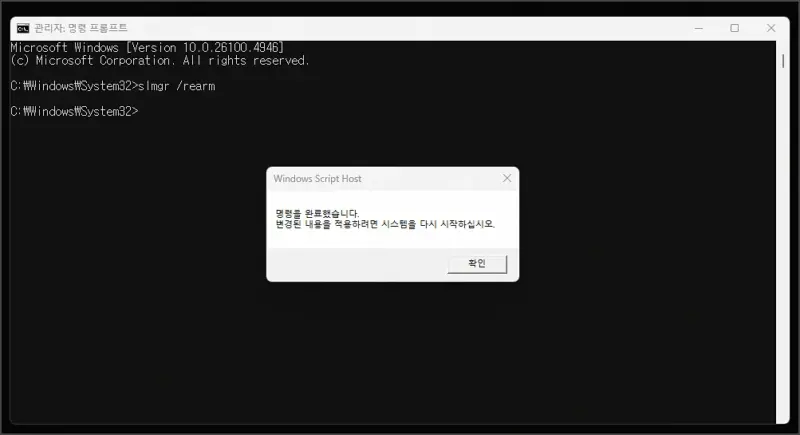Image resolution: width=800 pixels, height=435 pixels.
Task: Click the vertical scrollbar thumb in the console
Action: point(783,61)
